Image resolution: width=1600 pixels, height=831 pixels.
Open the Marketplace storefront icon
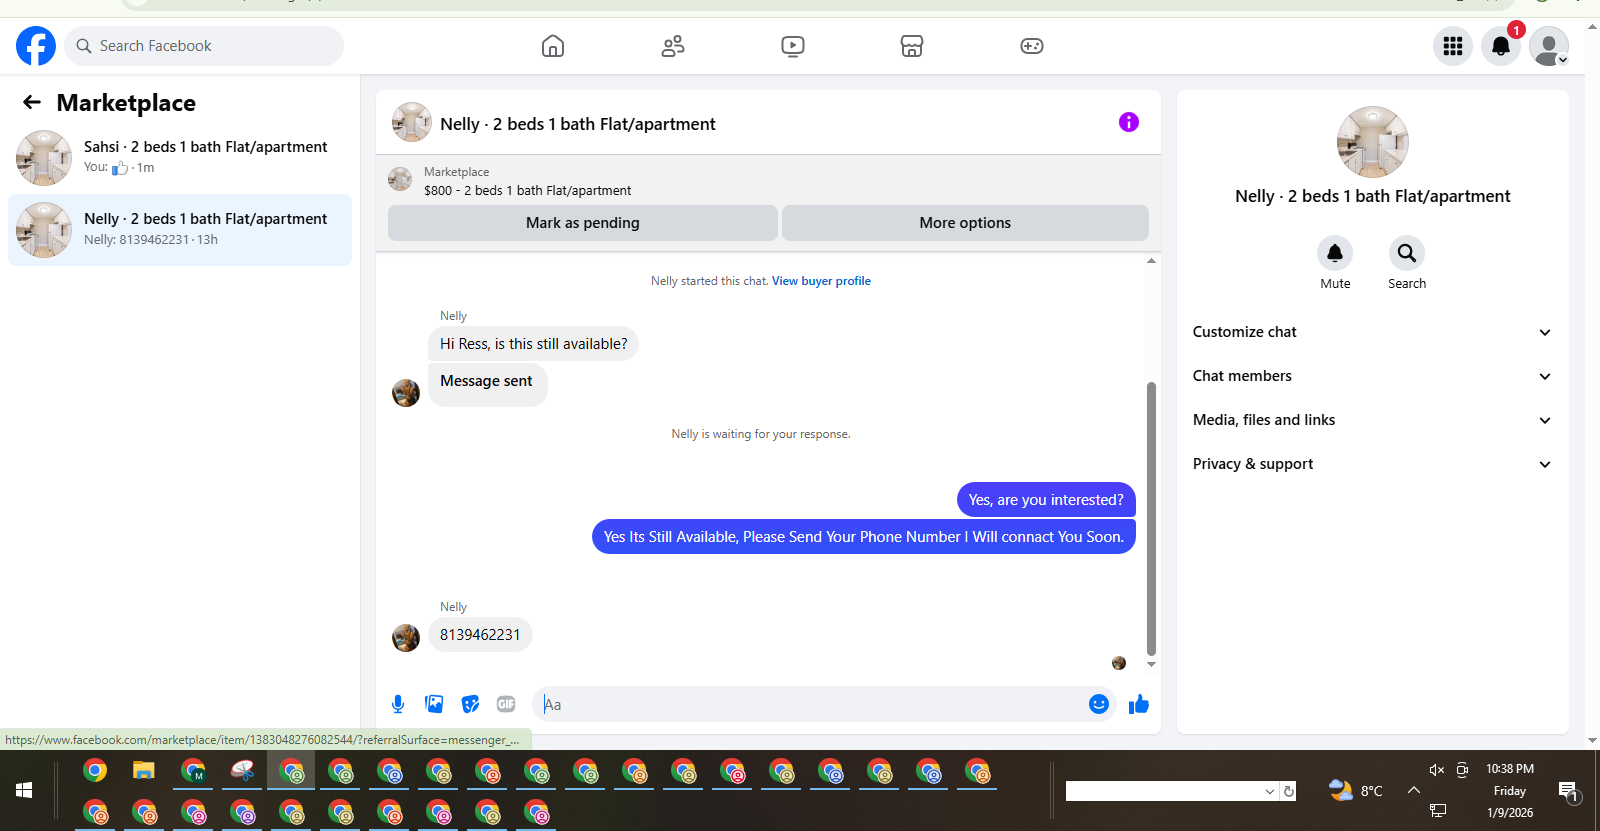pyautogui.click(x=912, y=46)
